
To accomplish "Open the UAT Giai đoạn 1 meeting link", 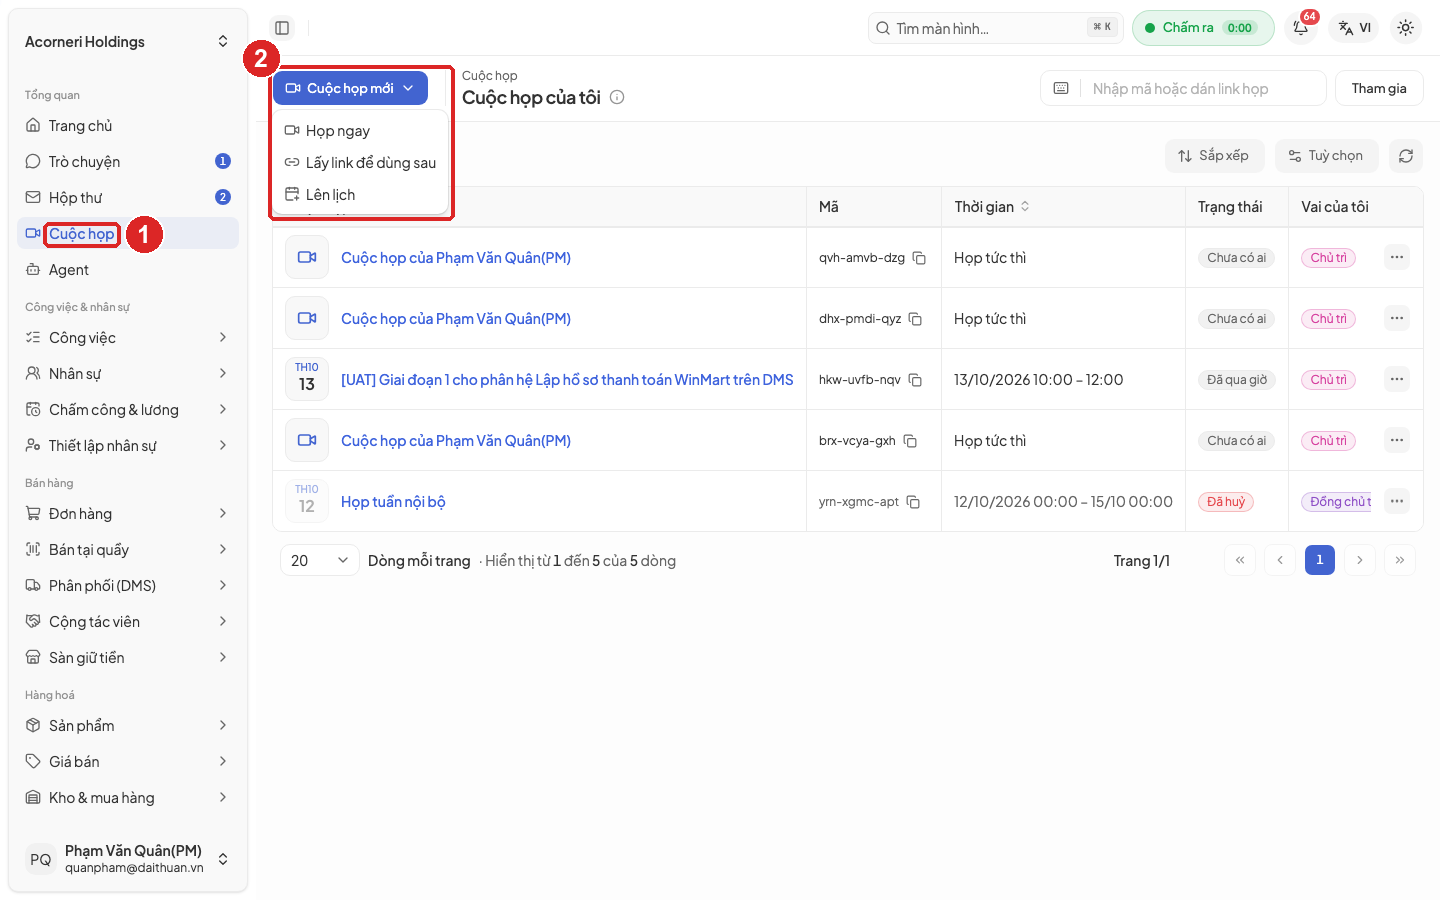I will tap(567, 380).
